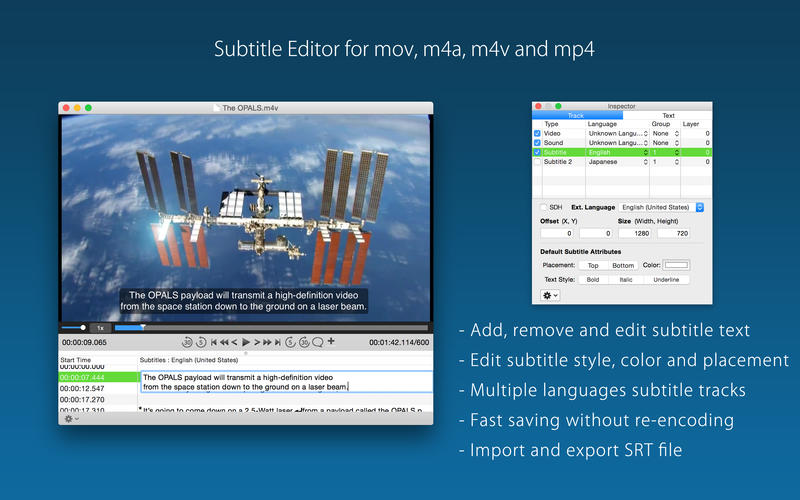Viewport: 800px width, 500px height.
Task: Step one frame forward
Action: (257, 342)
